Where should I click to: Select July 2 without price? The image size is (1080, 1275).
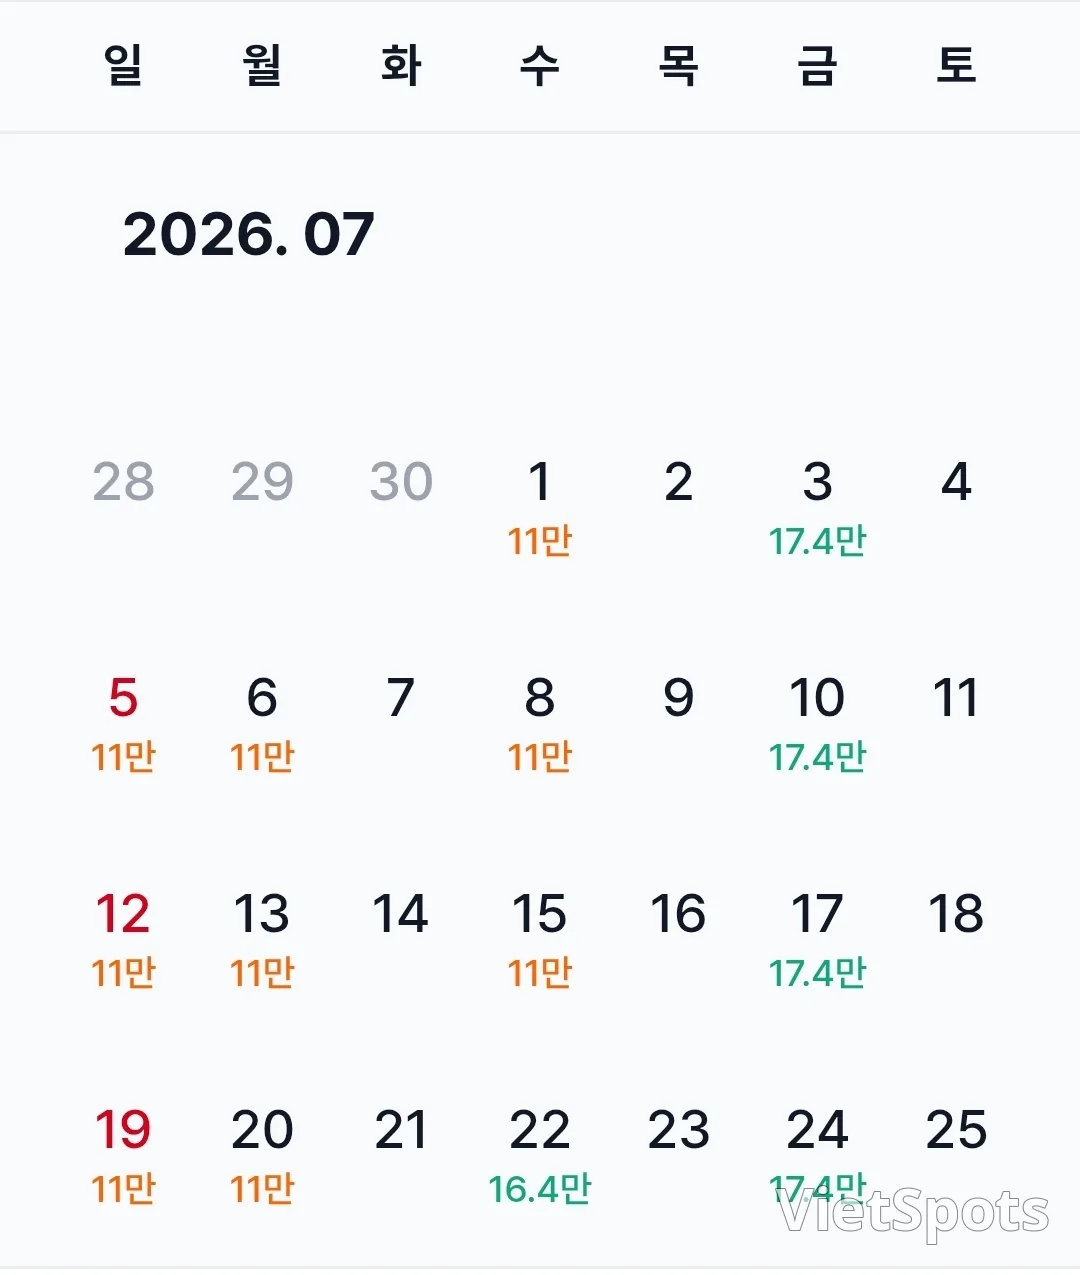pyautogui.click(x=678, y=482)
